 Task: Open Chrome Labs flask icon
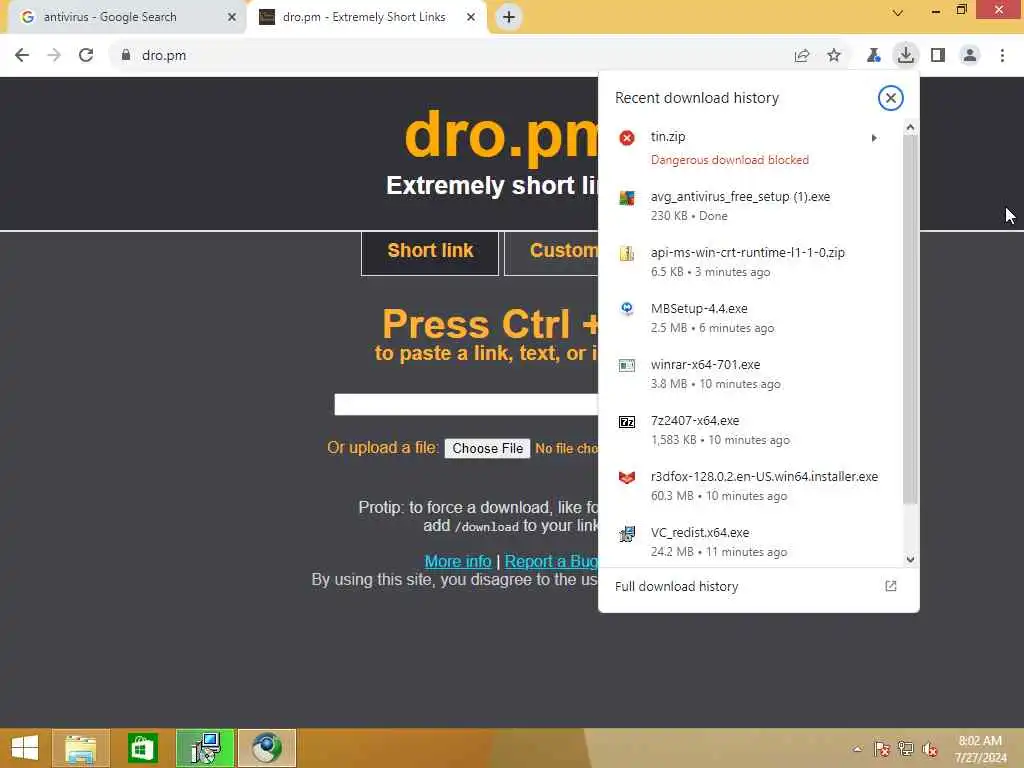point(873,56)
